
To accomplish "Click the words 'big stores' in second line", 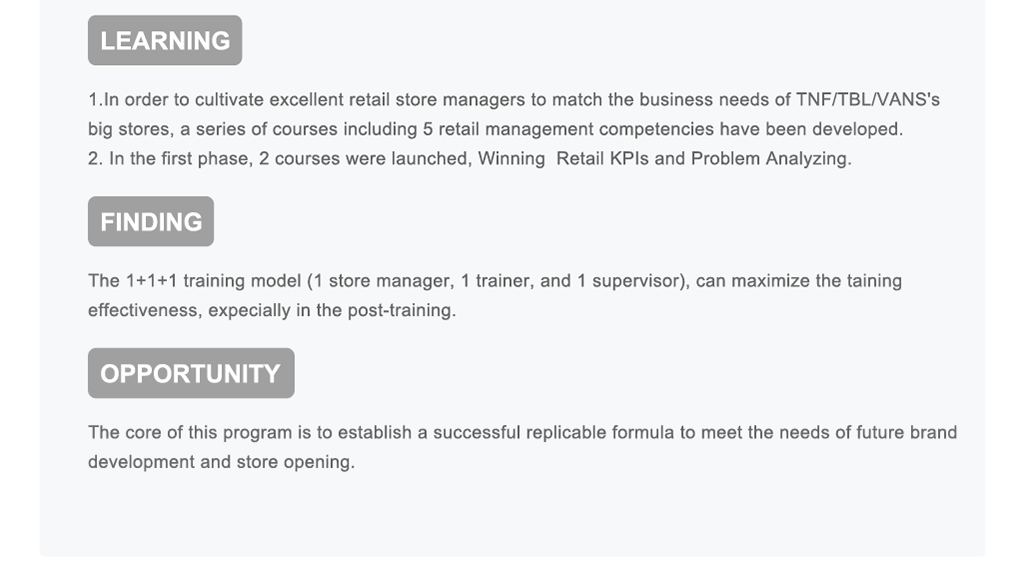I will (x=129, y=129).
